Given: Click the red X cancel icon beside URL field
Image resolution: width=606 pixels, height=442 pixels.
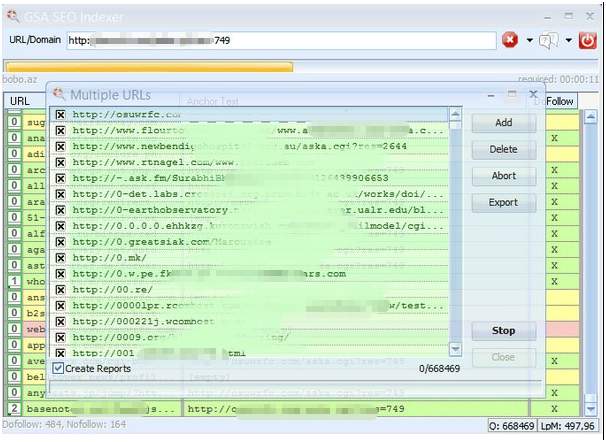Looking at the screenshot, I should (510, 41).
